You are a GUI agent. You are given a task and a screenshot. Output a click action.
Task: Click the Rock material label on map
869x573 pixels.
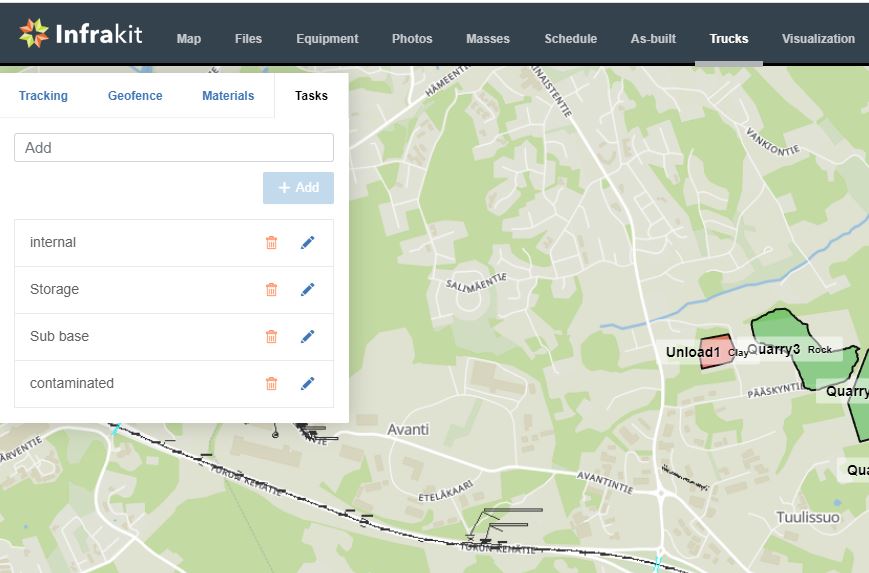click(x=820, y=350)
